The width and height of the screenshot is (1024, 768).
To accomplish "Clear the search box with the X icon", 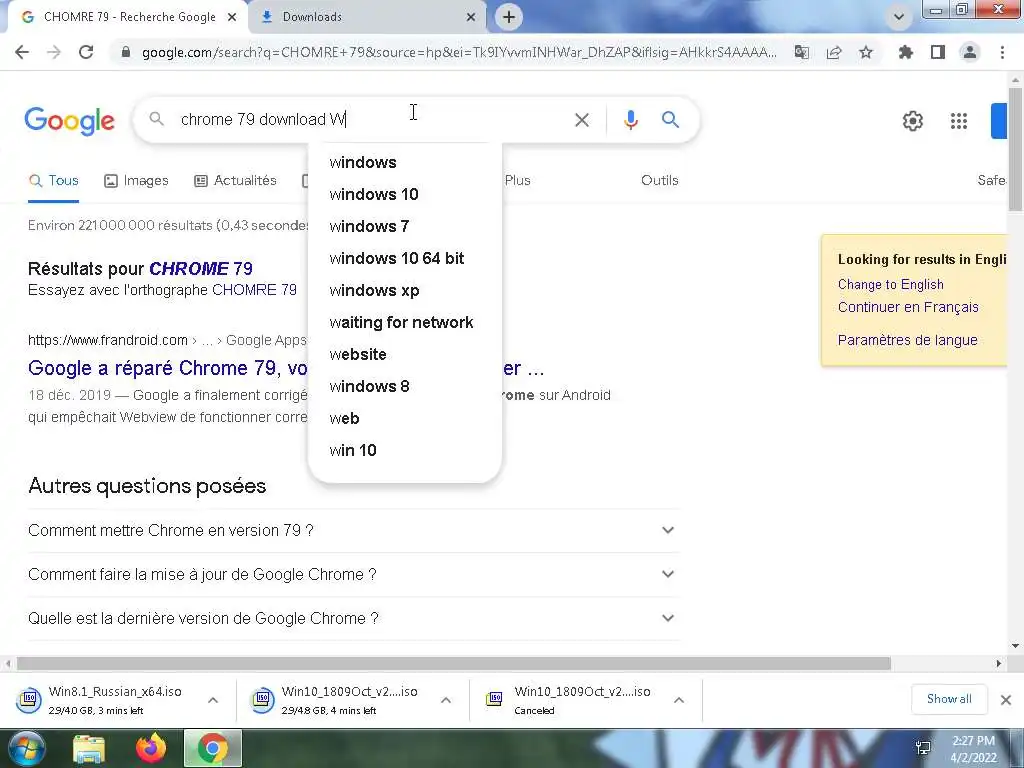I will pyautogui.click(x=582, y=120).
